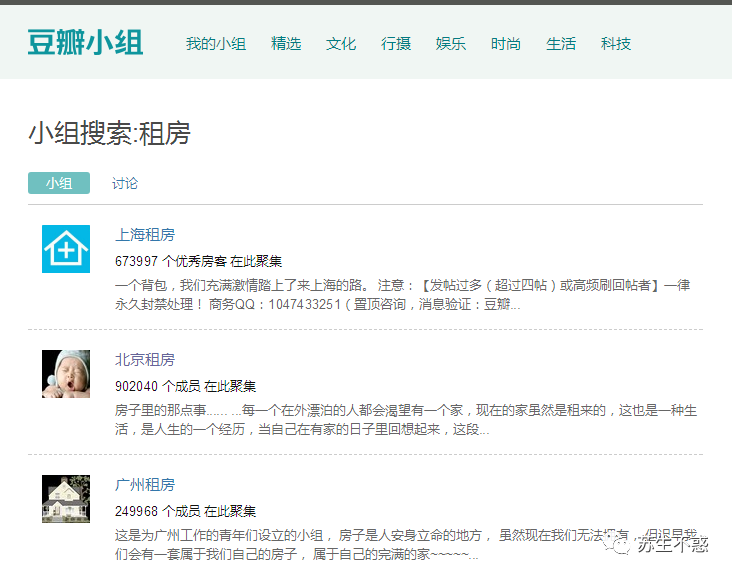Image resolution: width=732 pixels, height=576 pixels.
Task: Open the 文化 category
Action: tap(341, 44)
